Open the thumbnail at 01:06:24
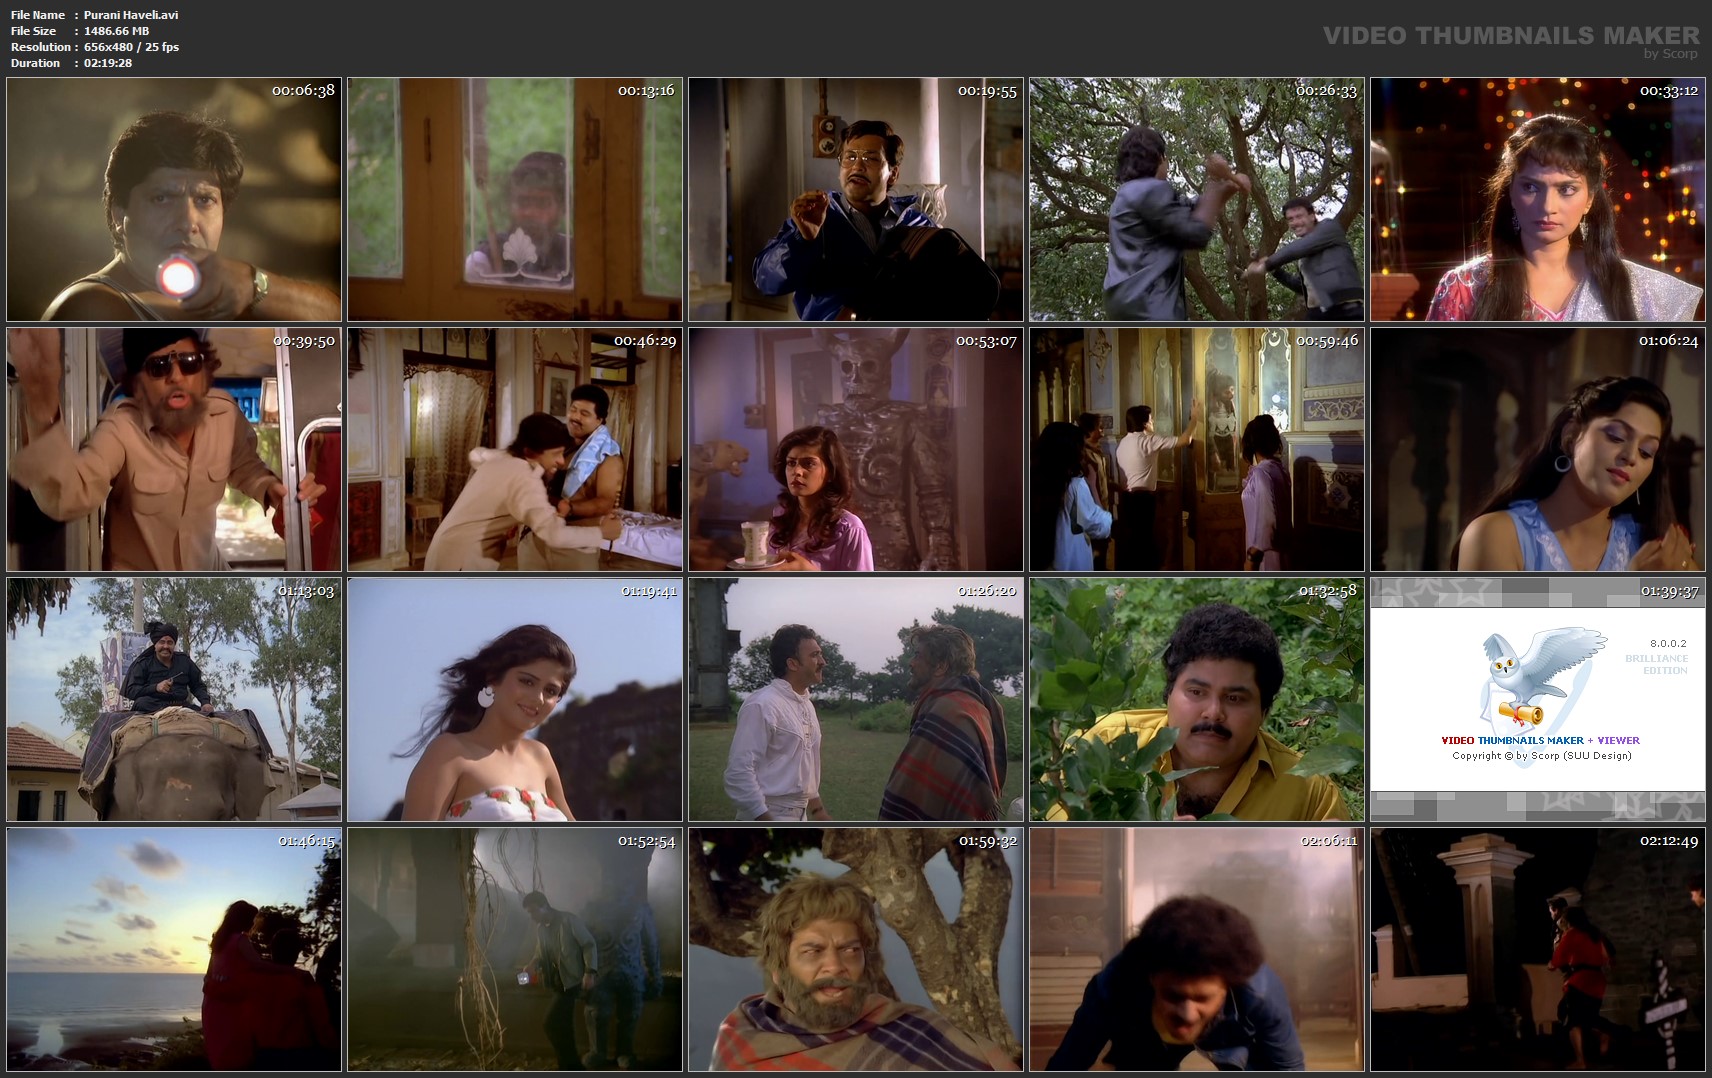 tap(1538, 450)
